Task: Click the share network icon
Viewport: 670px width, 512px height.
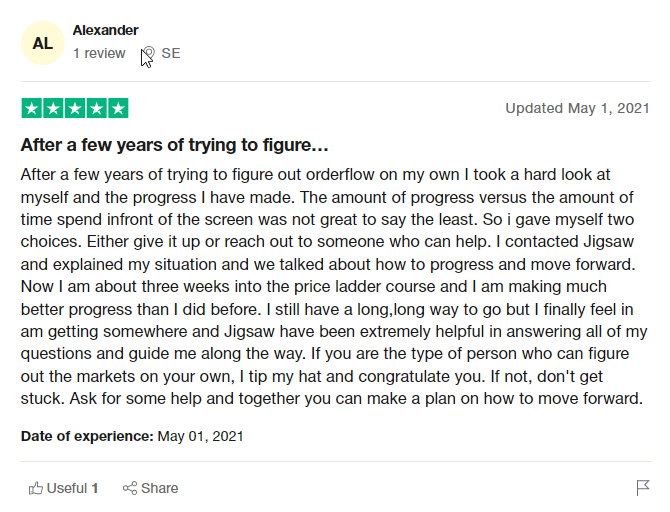Action: click(x=130, y=488)
